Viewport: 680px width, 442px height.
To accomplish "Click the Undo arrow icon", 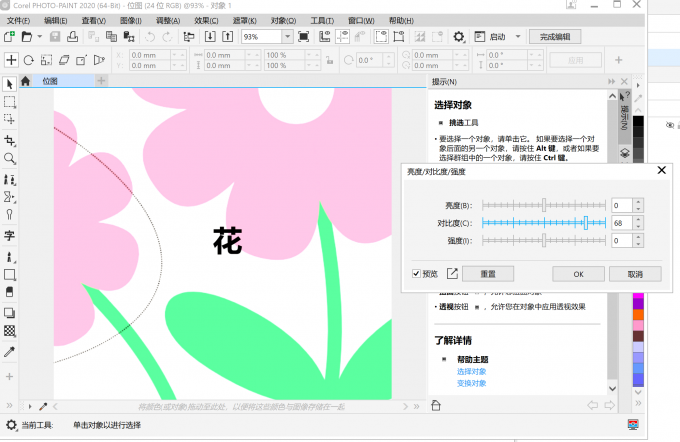I will click(150, 37).
